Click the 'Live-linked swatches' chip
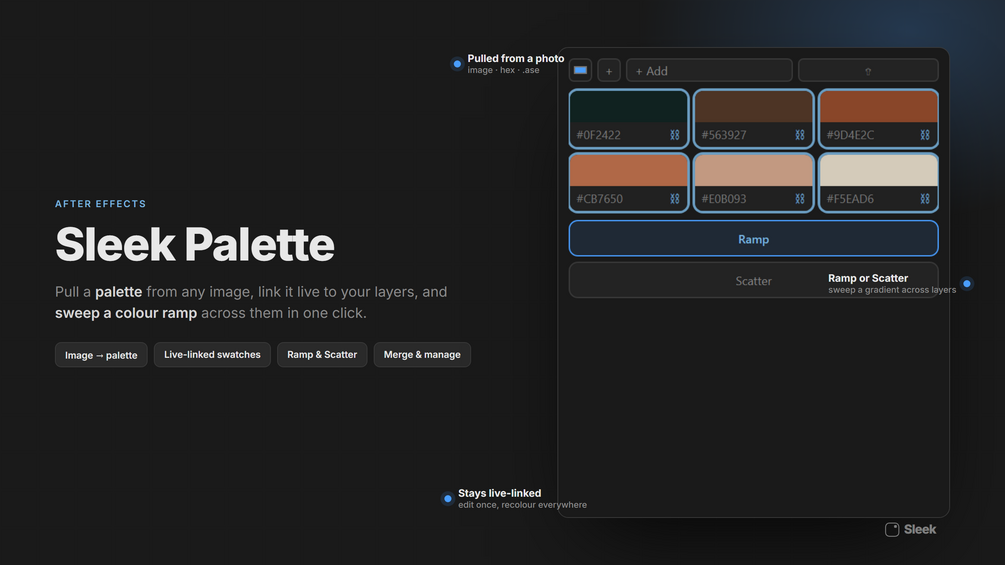The width and height of the screenshot is (1005, 565). tap(212, 355)
